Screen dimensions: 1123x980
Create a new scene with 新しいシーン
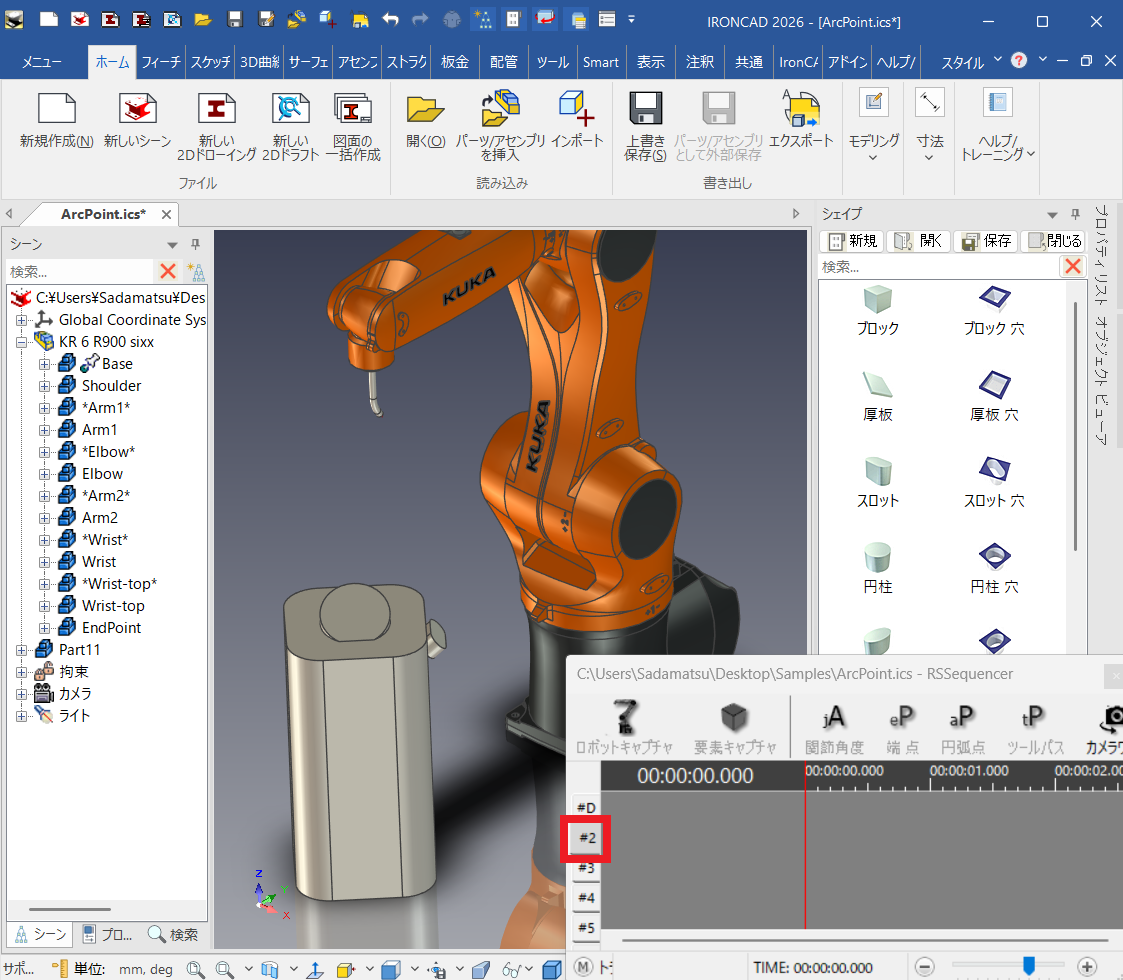coord(138,120)
